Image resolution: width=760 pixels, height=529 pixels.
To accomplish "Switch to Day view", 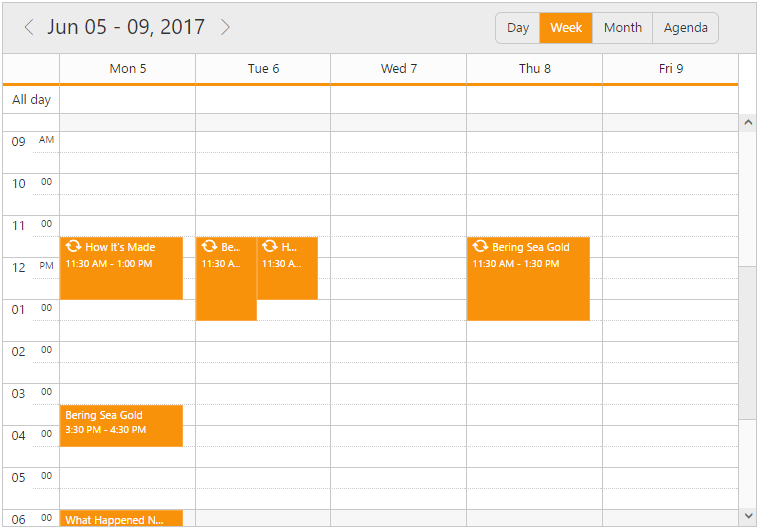I will [518, 28].
